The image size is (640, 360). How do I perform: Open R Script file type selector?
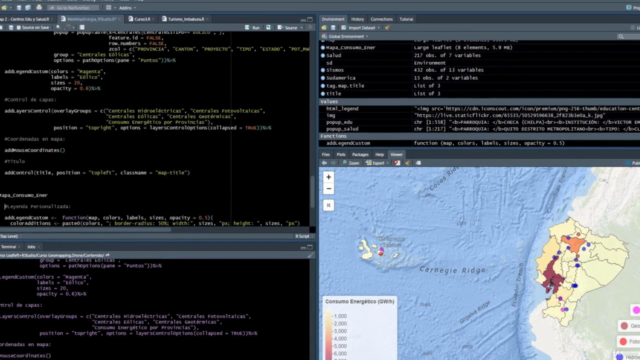304,236
